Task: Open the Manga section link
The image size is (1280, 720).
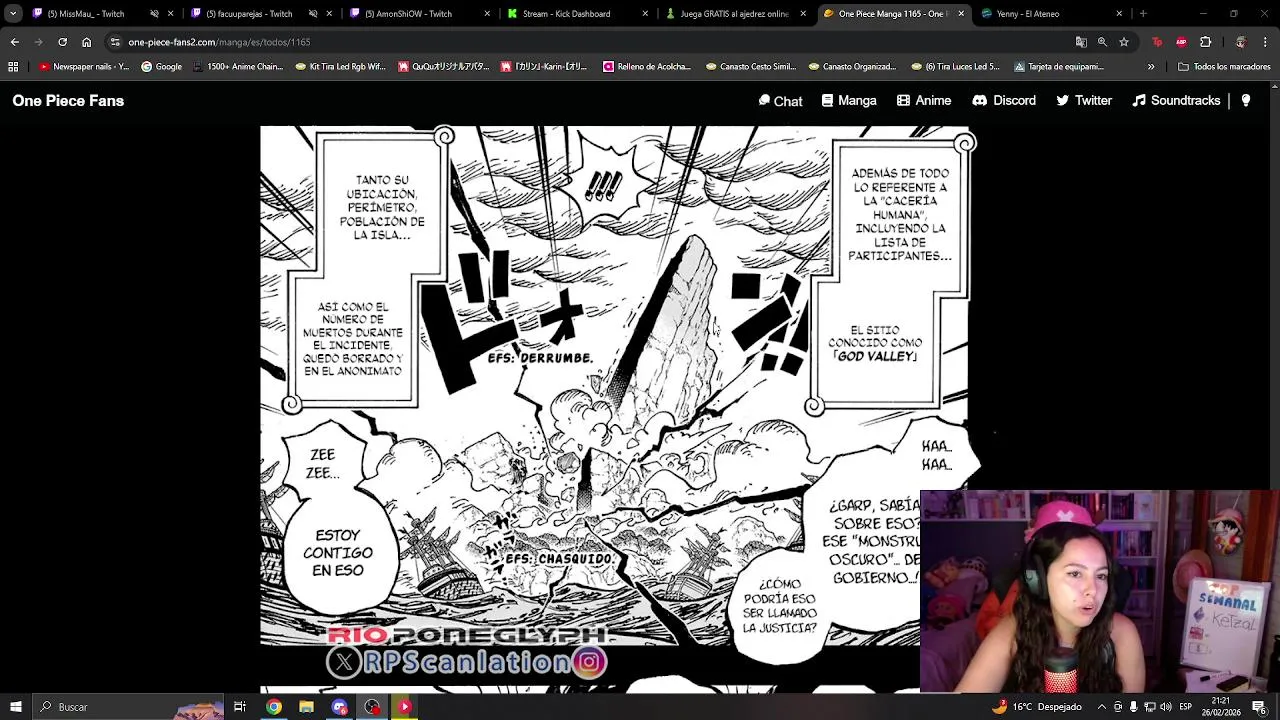Action: click(x=849, y=101)
